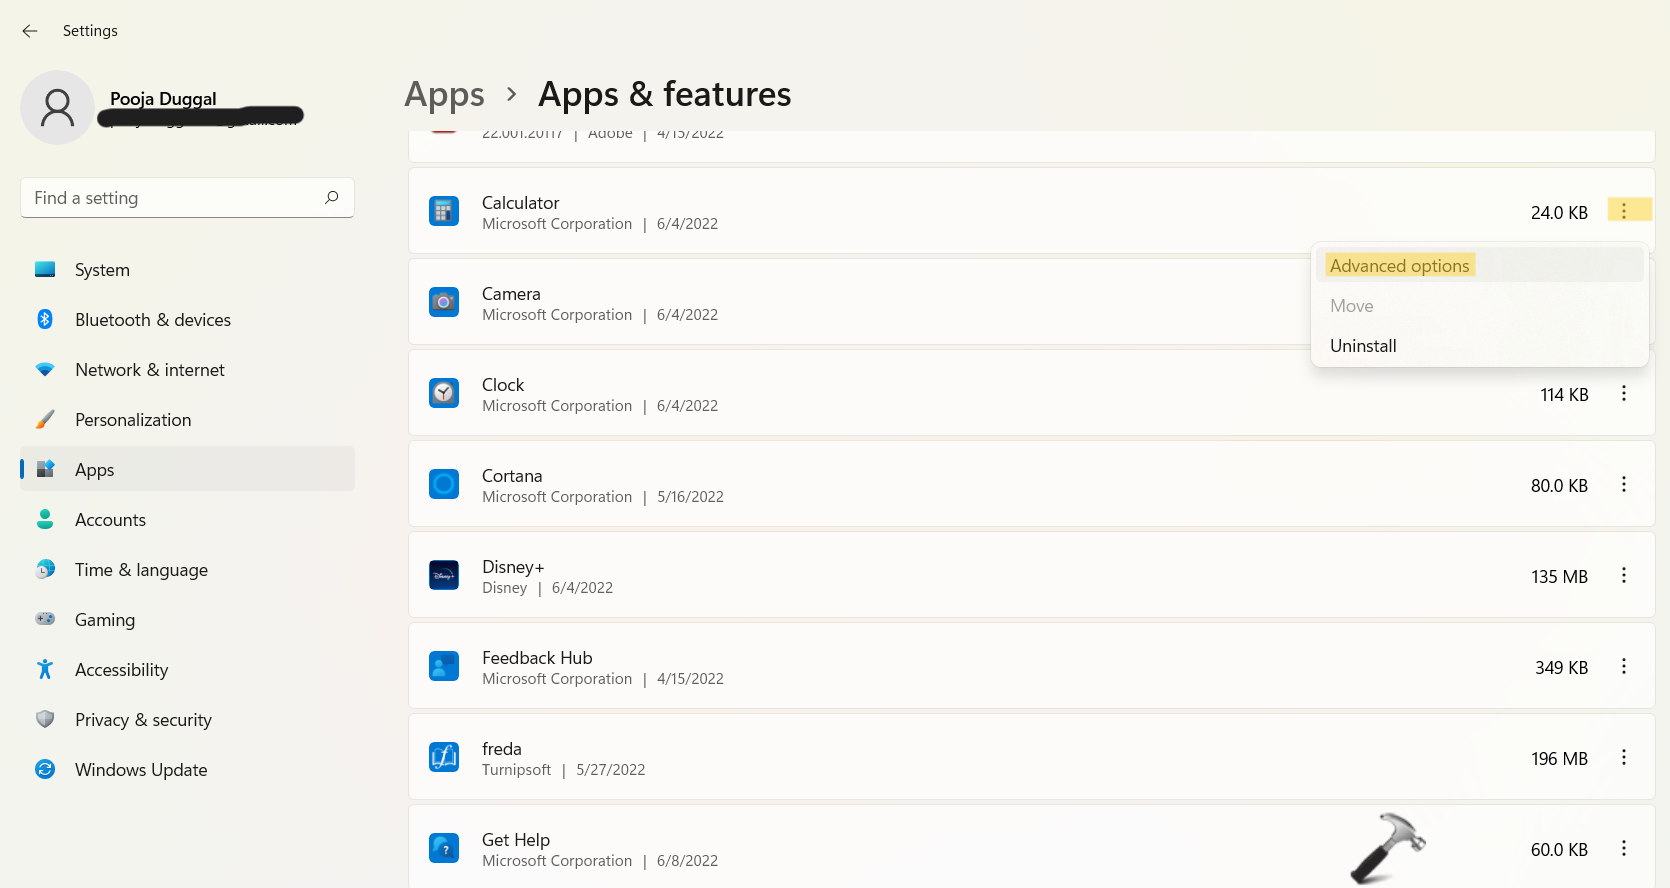
Task: Click the search magnifier icon
Action: coord(332,198)
